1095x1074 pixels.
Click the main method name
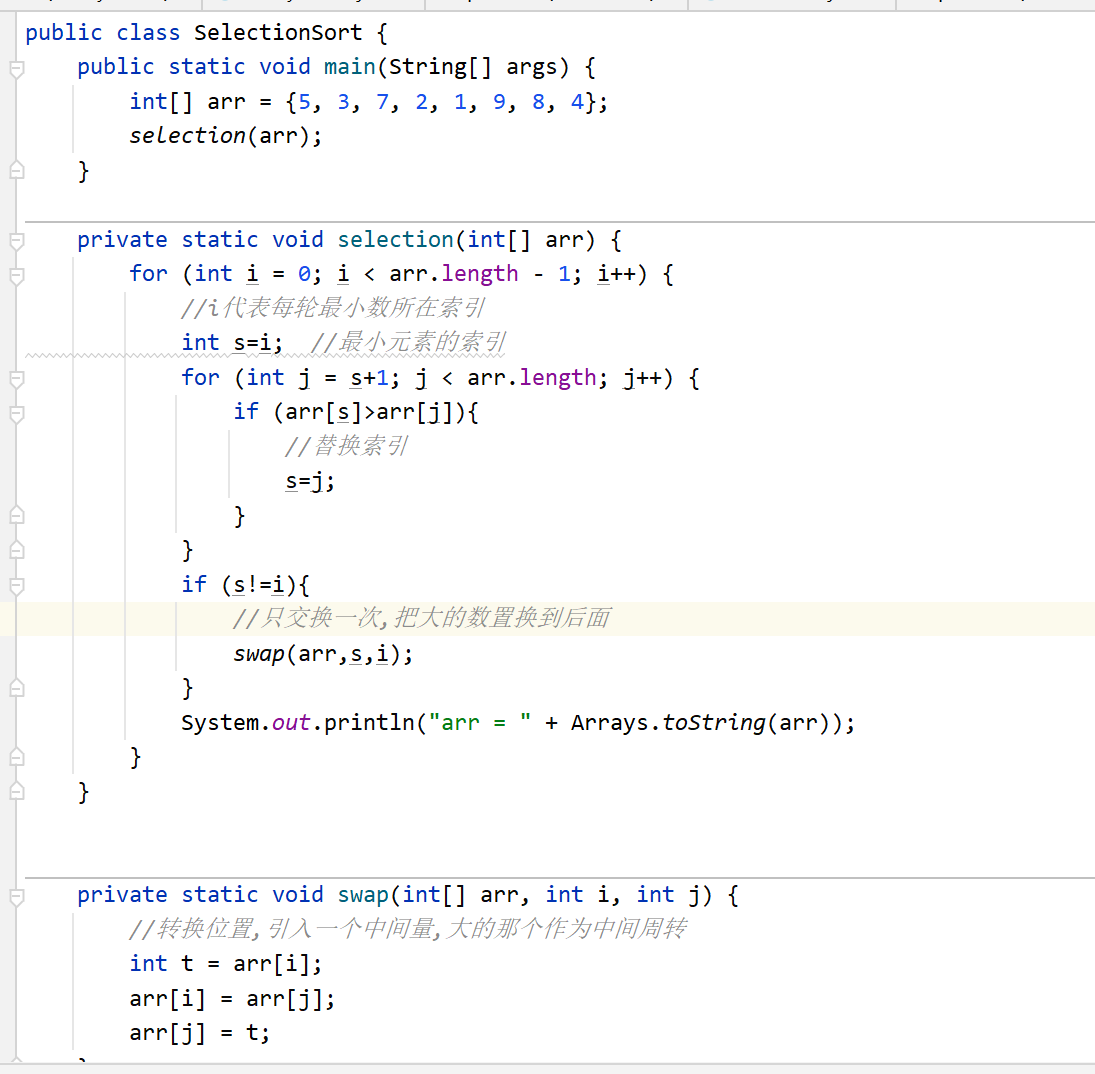point(350,67)
